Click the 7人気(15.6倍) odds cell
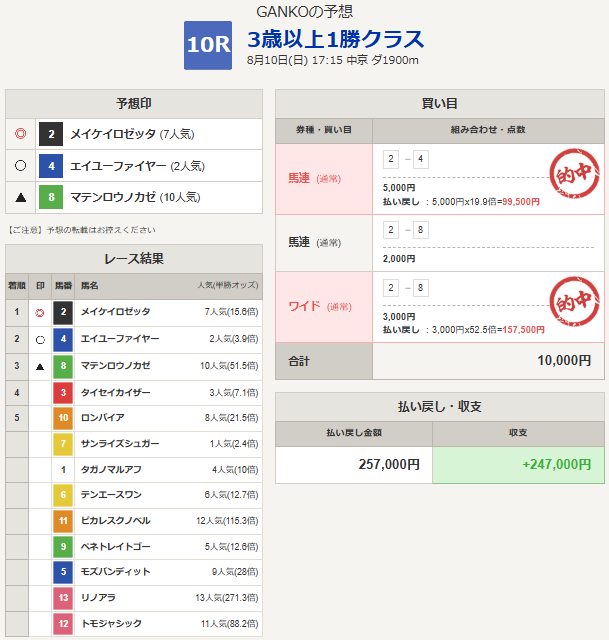The image size is (609, 640). click(231, 312)
